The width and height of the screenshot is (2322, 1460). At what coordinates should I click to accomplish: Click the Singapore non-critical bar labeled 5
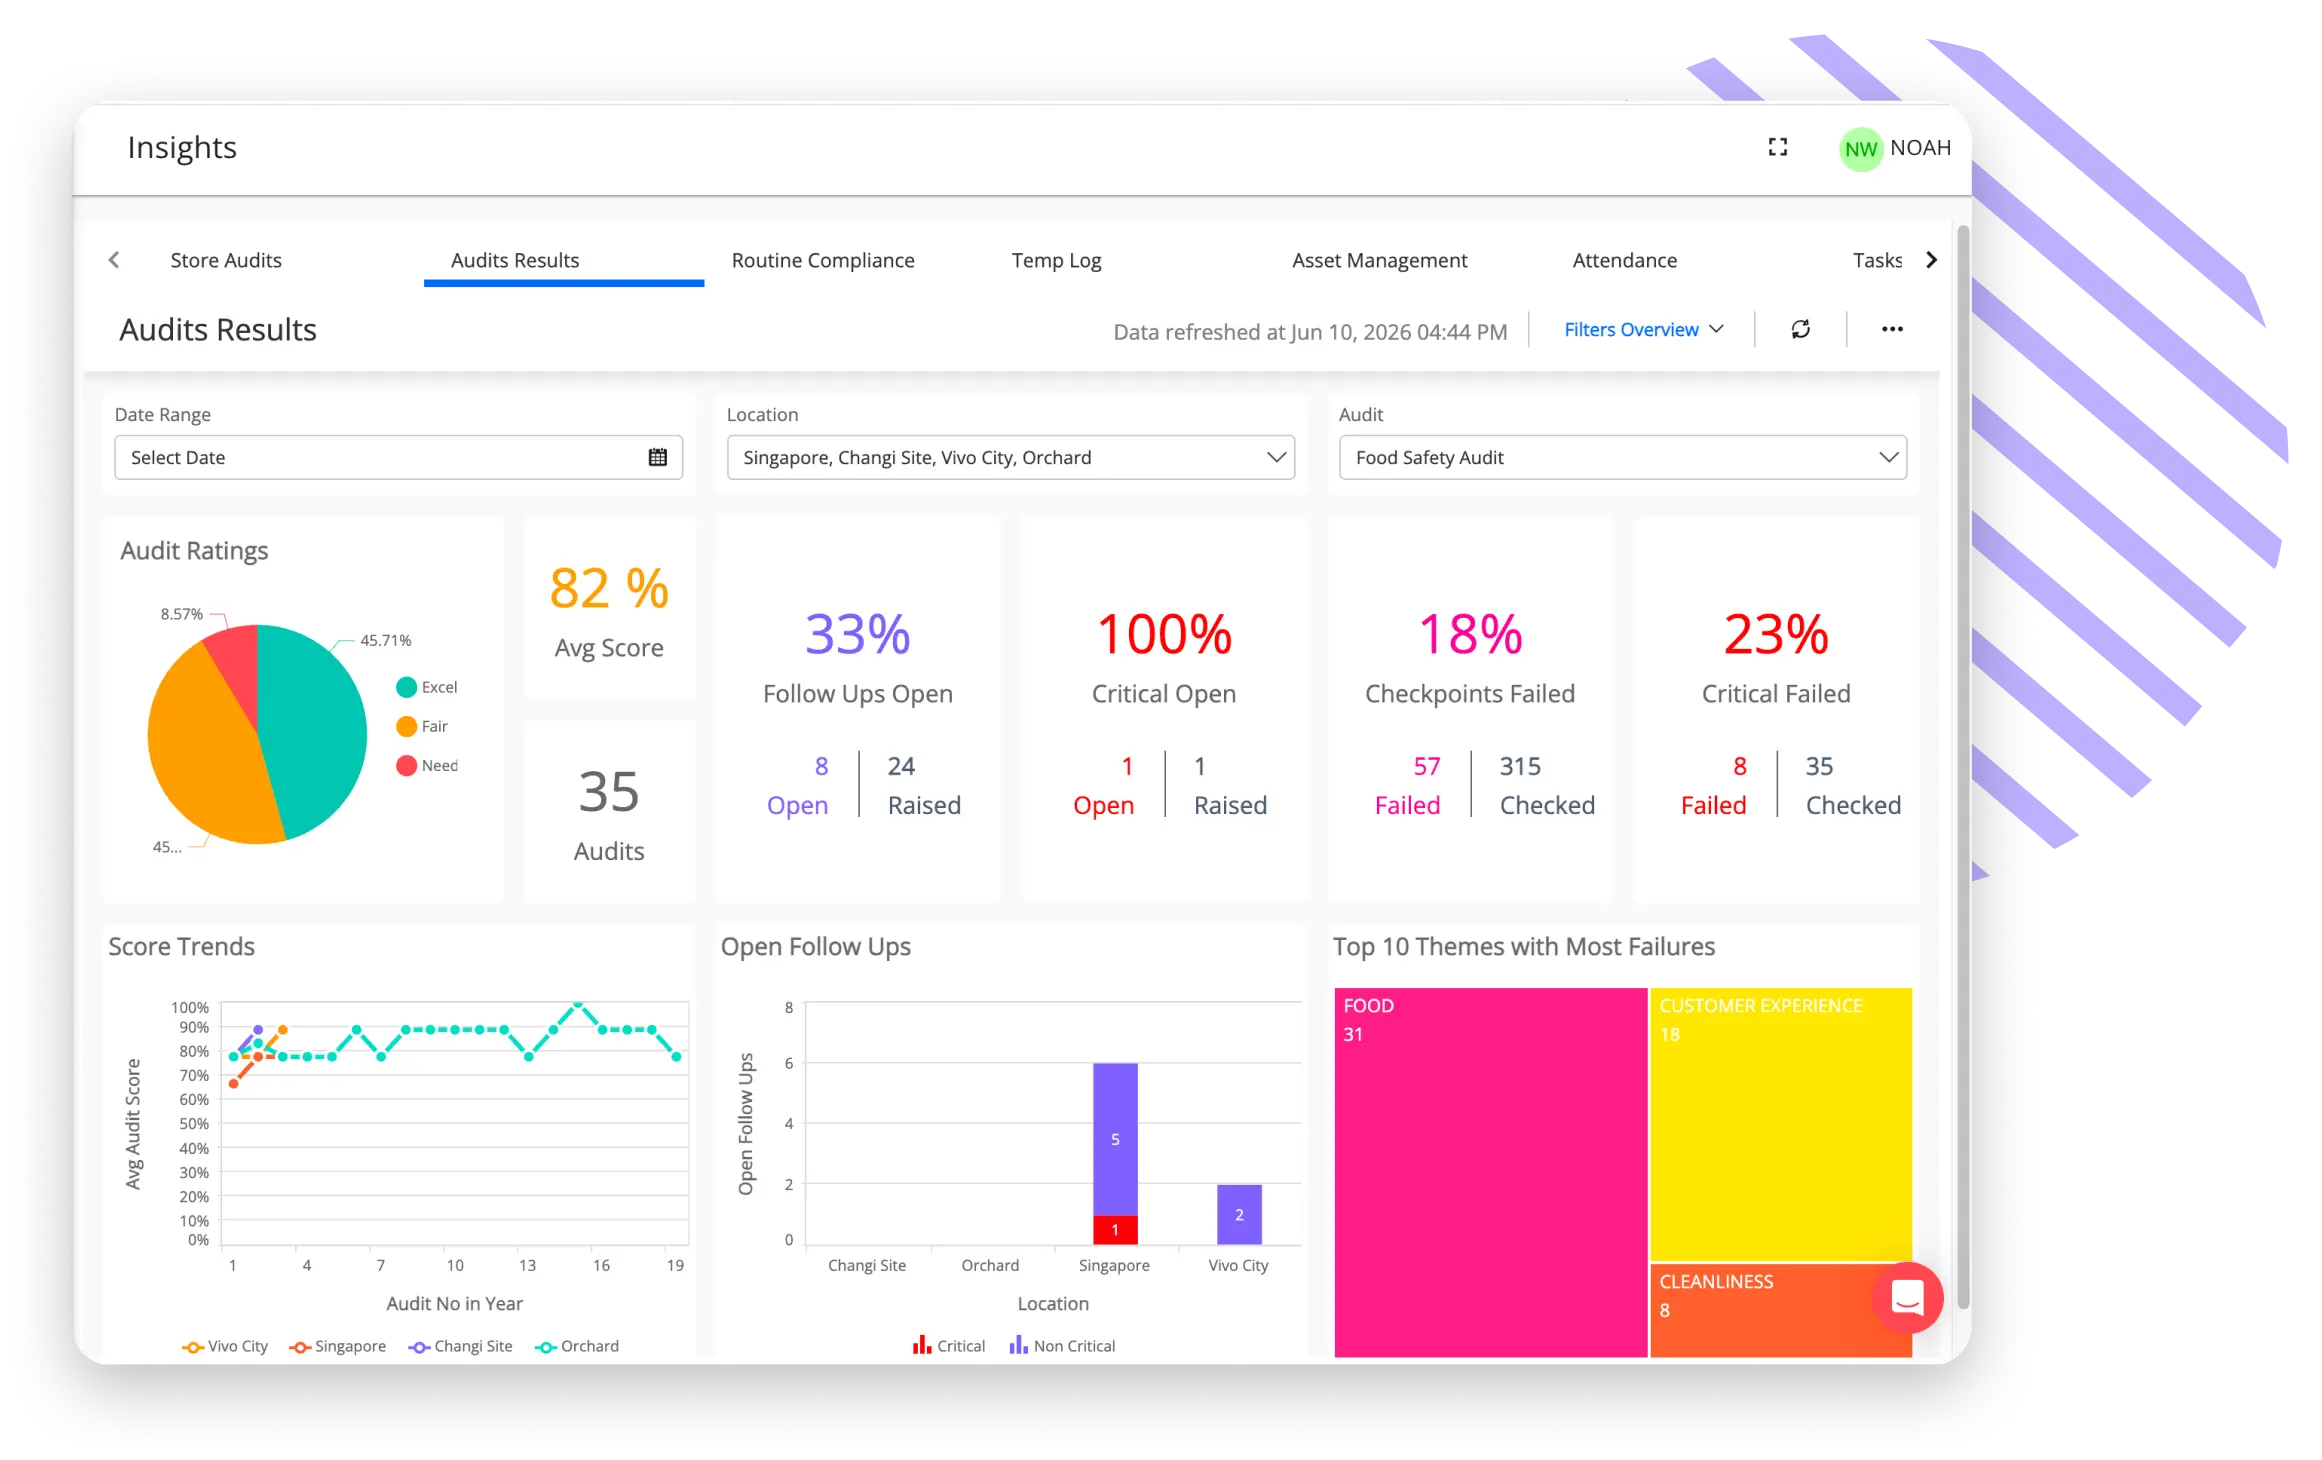(1115, 1139)
